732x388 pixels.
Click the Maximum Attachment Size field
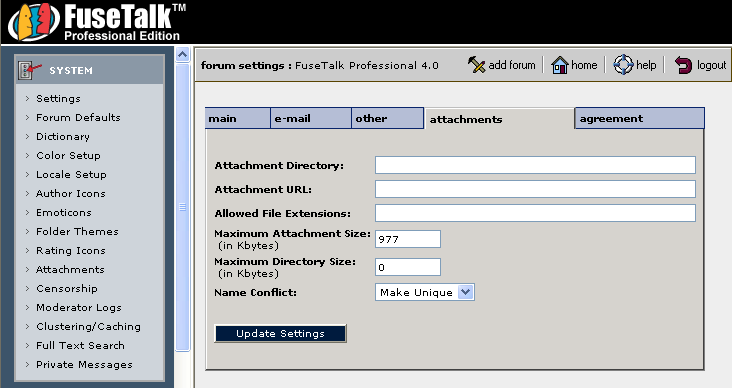coord(408,239)
